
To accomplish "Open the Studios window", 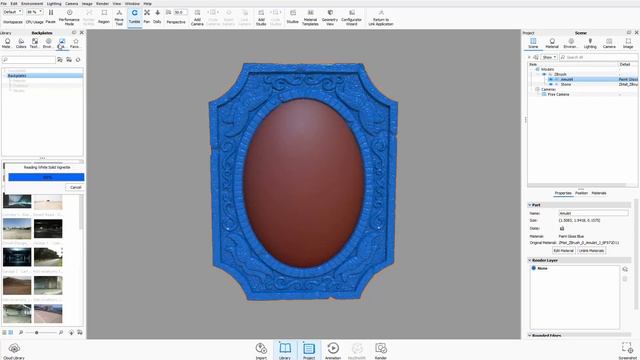I will [x=293, y=16].
